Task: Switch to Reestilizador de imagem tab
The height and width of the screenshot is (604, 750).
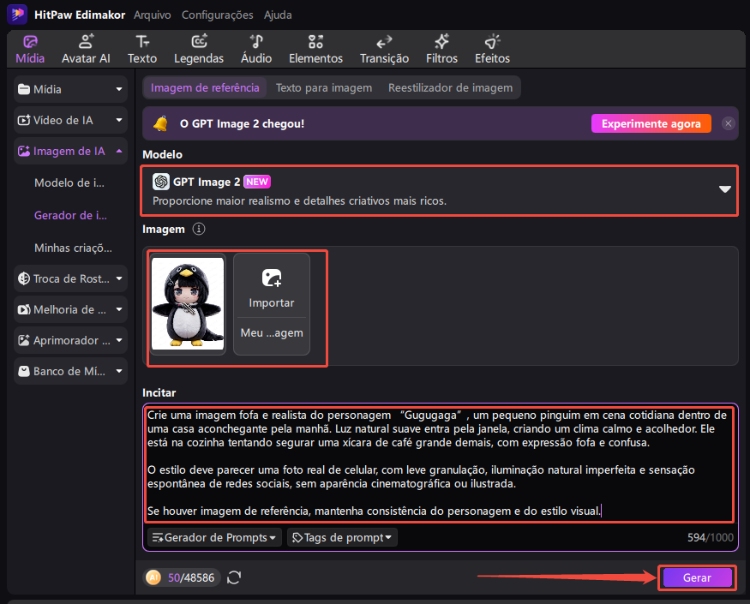Action: [450, 88]
